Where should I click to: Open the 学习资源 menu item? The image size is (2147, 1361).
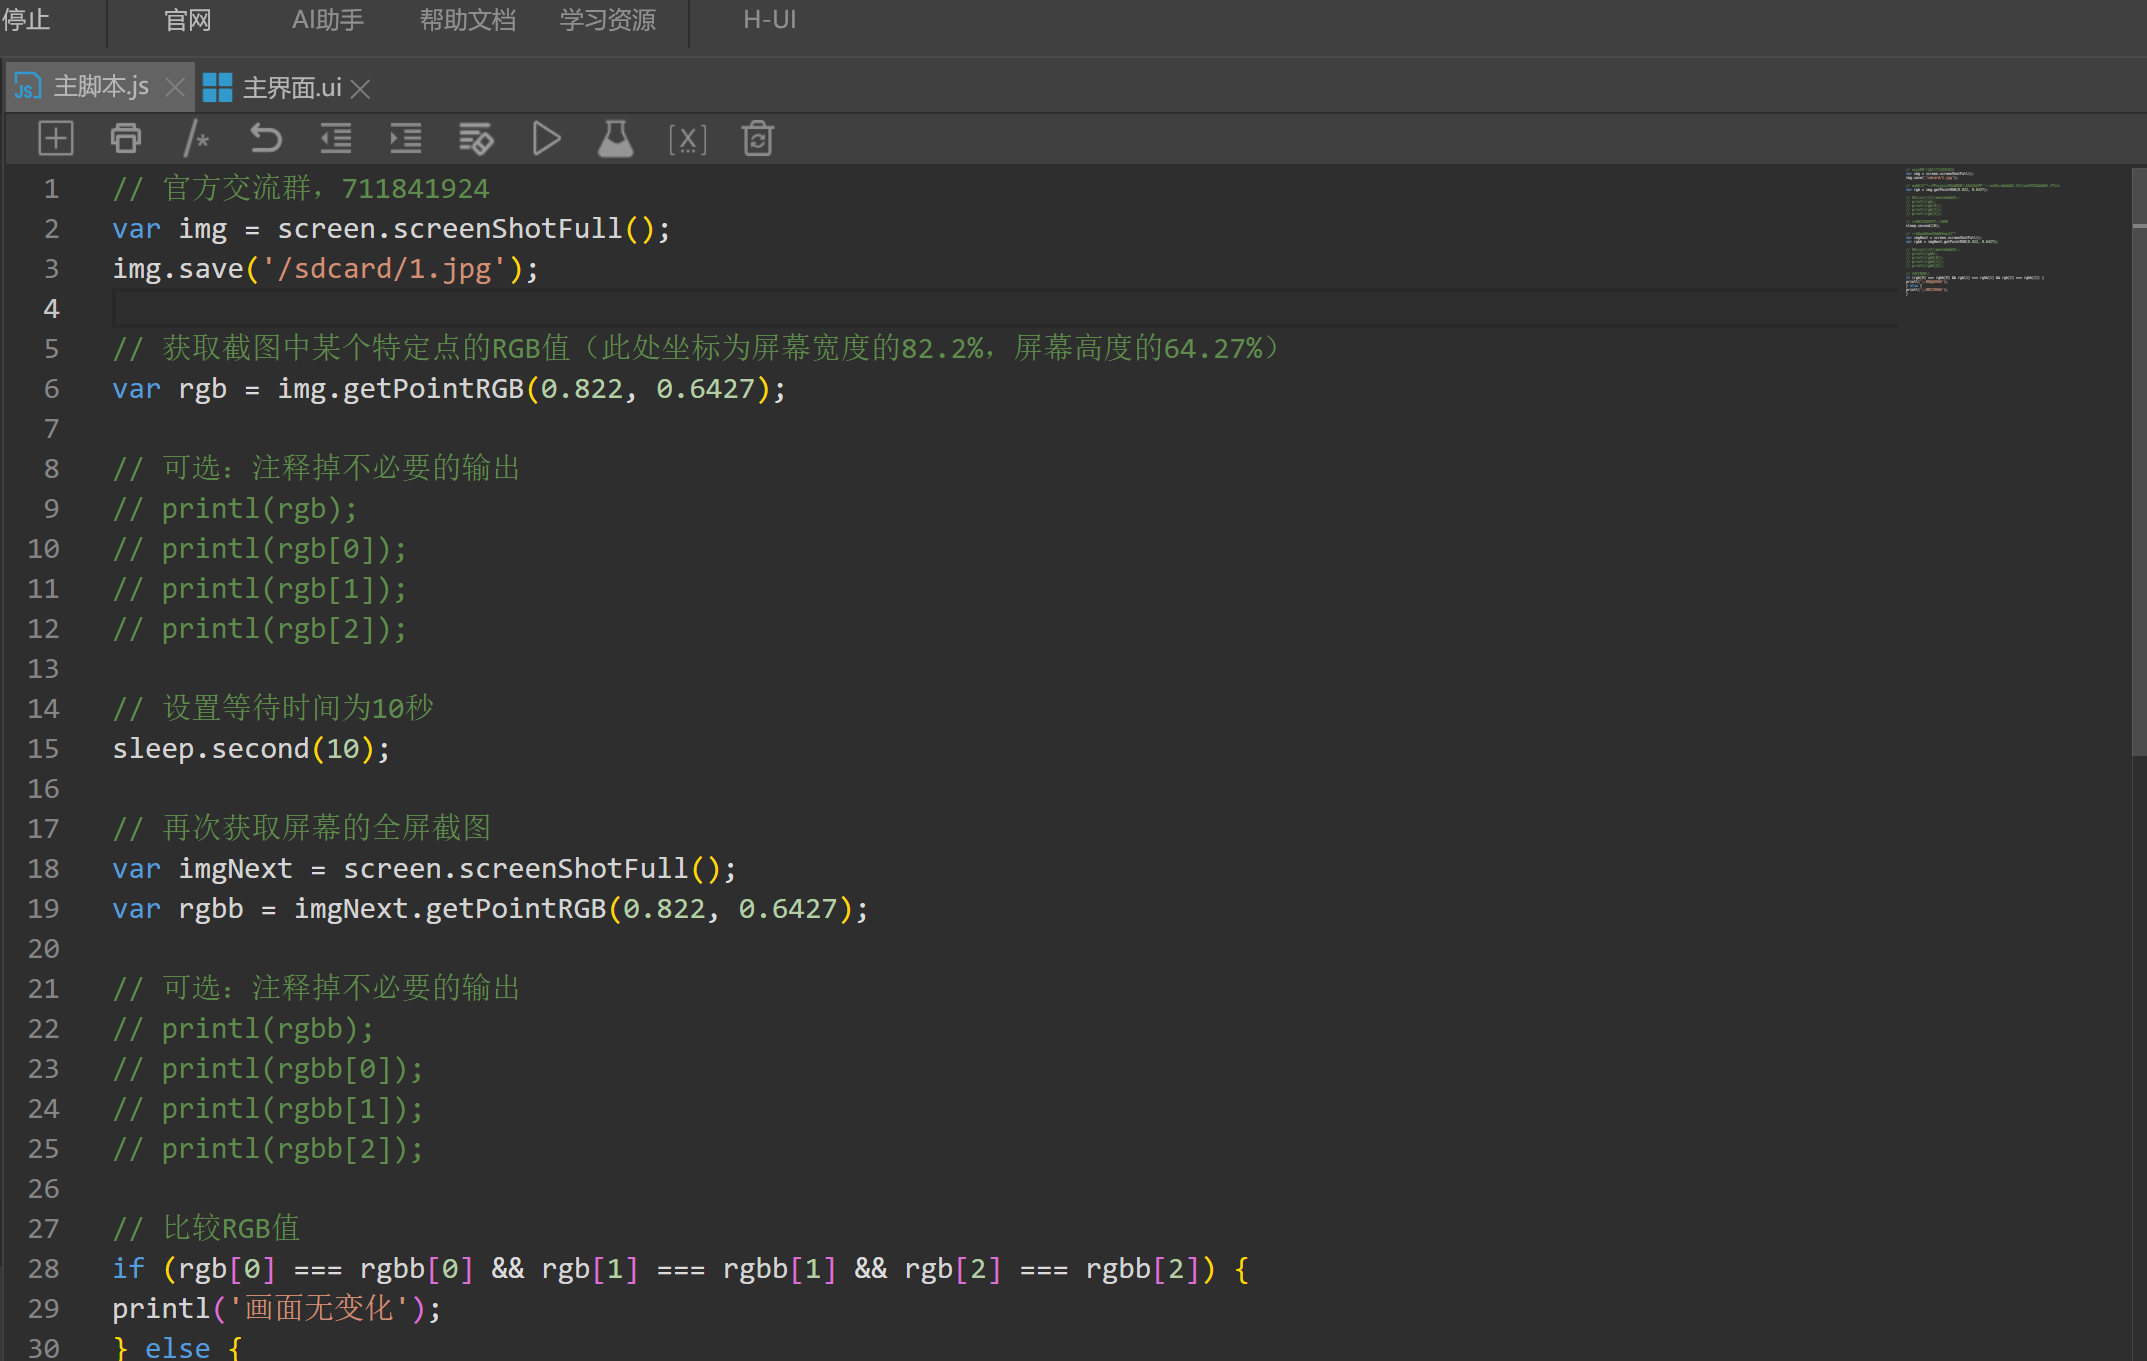pos(608,20)
